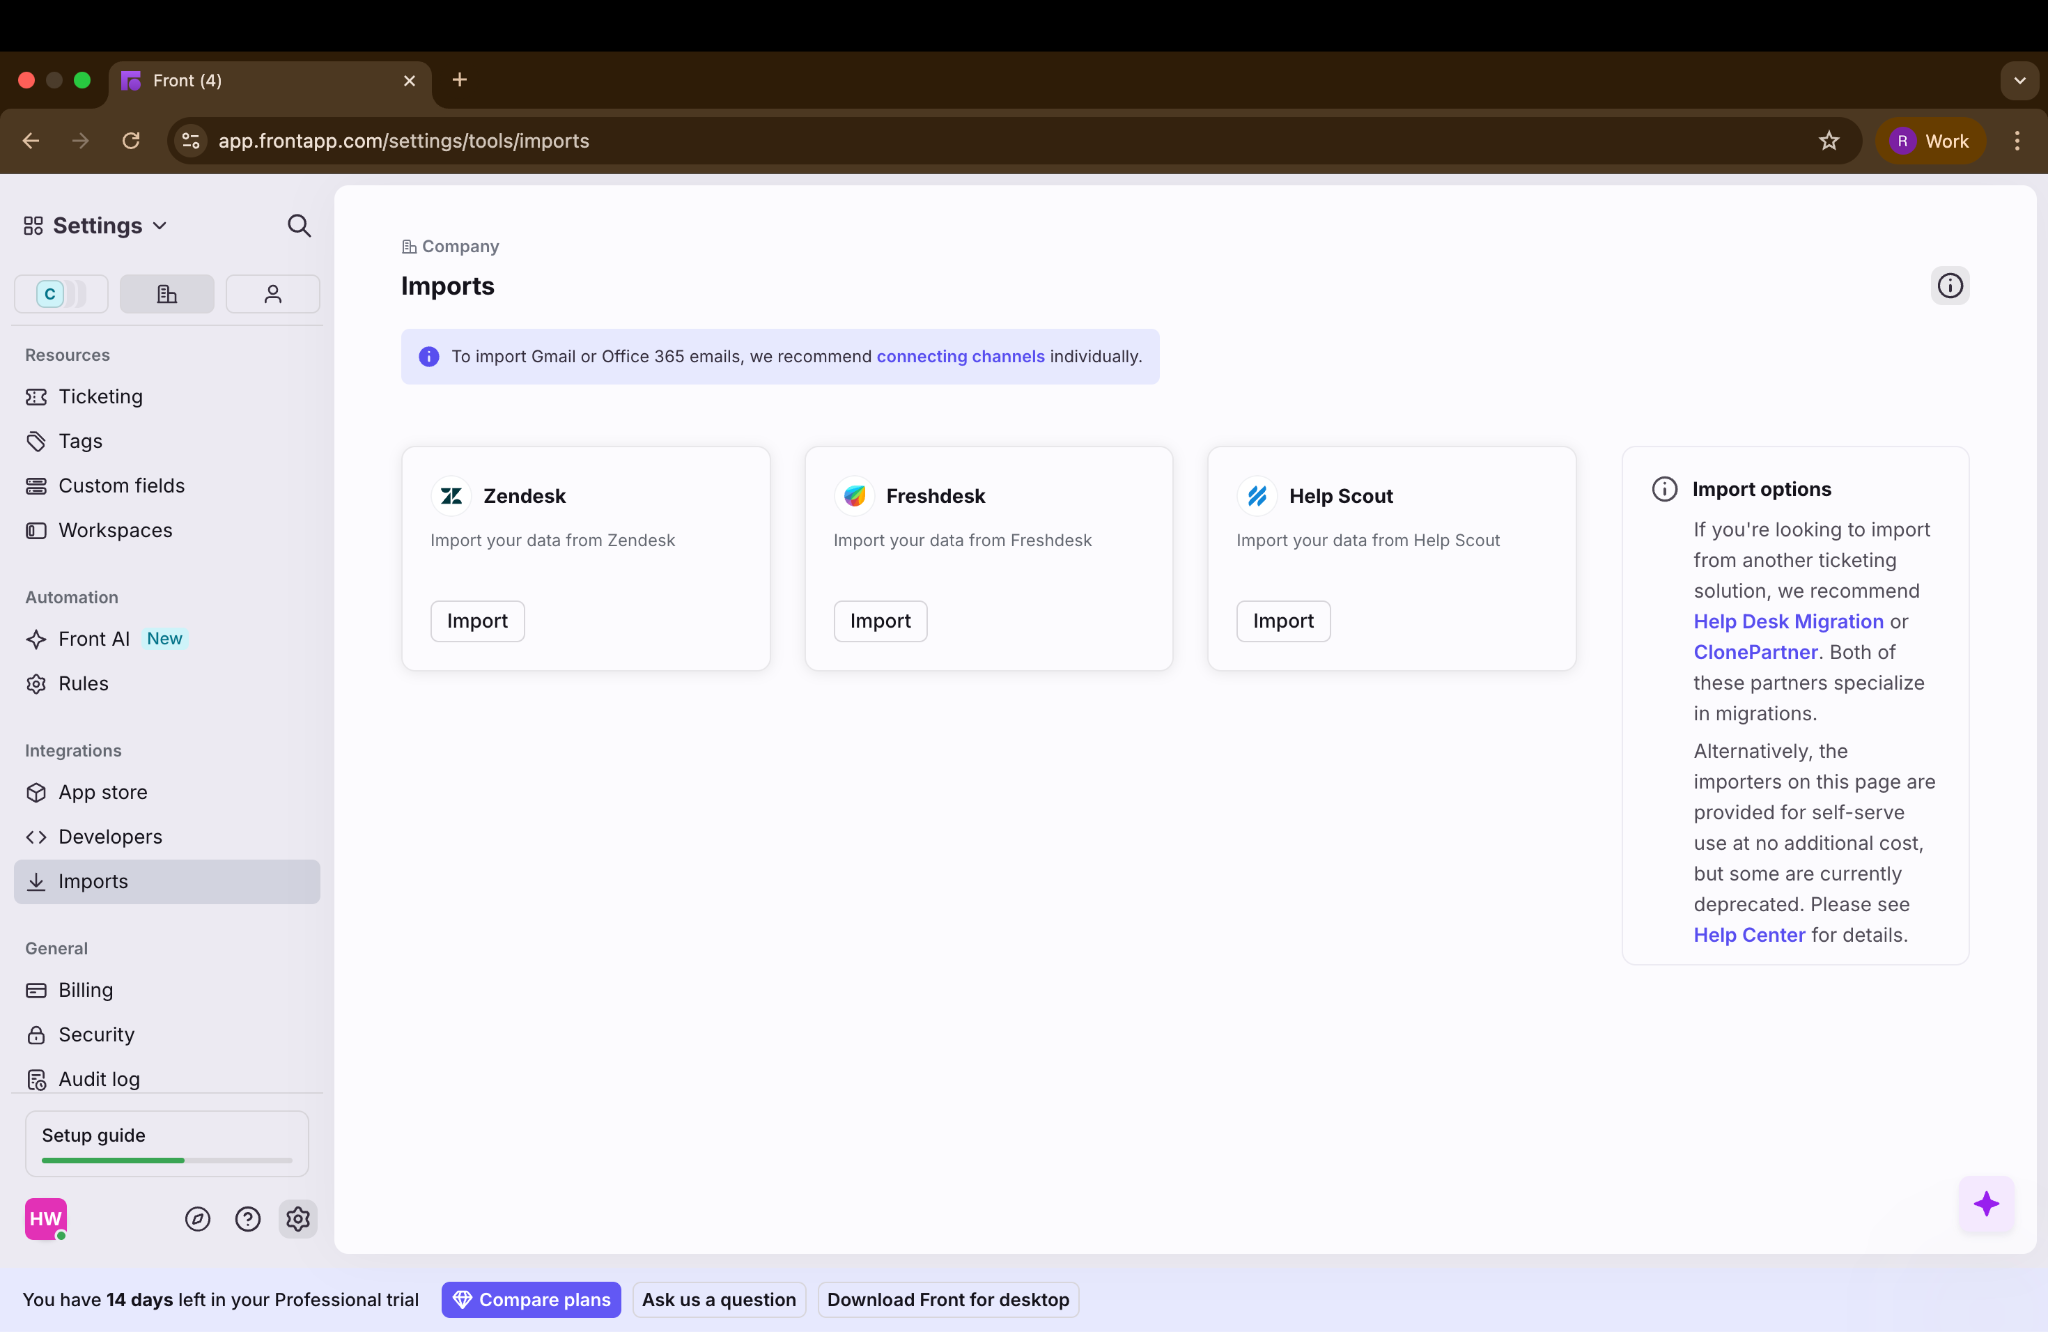Open the connecting channels link
Image resolution: width=2048 pixels, height=1332 pixels.
pos(960,356)
